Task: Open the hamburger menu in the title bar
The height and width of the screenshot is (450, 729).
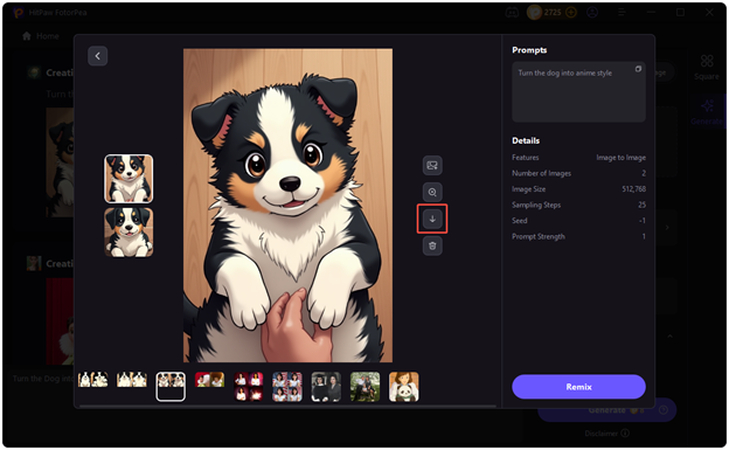Action: pyautogui.click(x=622, y=13)
